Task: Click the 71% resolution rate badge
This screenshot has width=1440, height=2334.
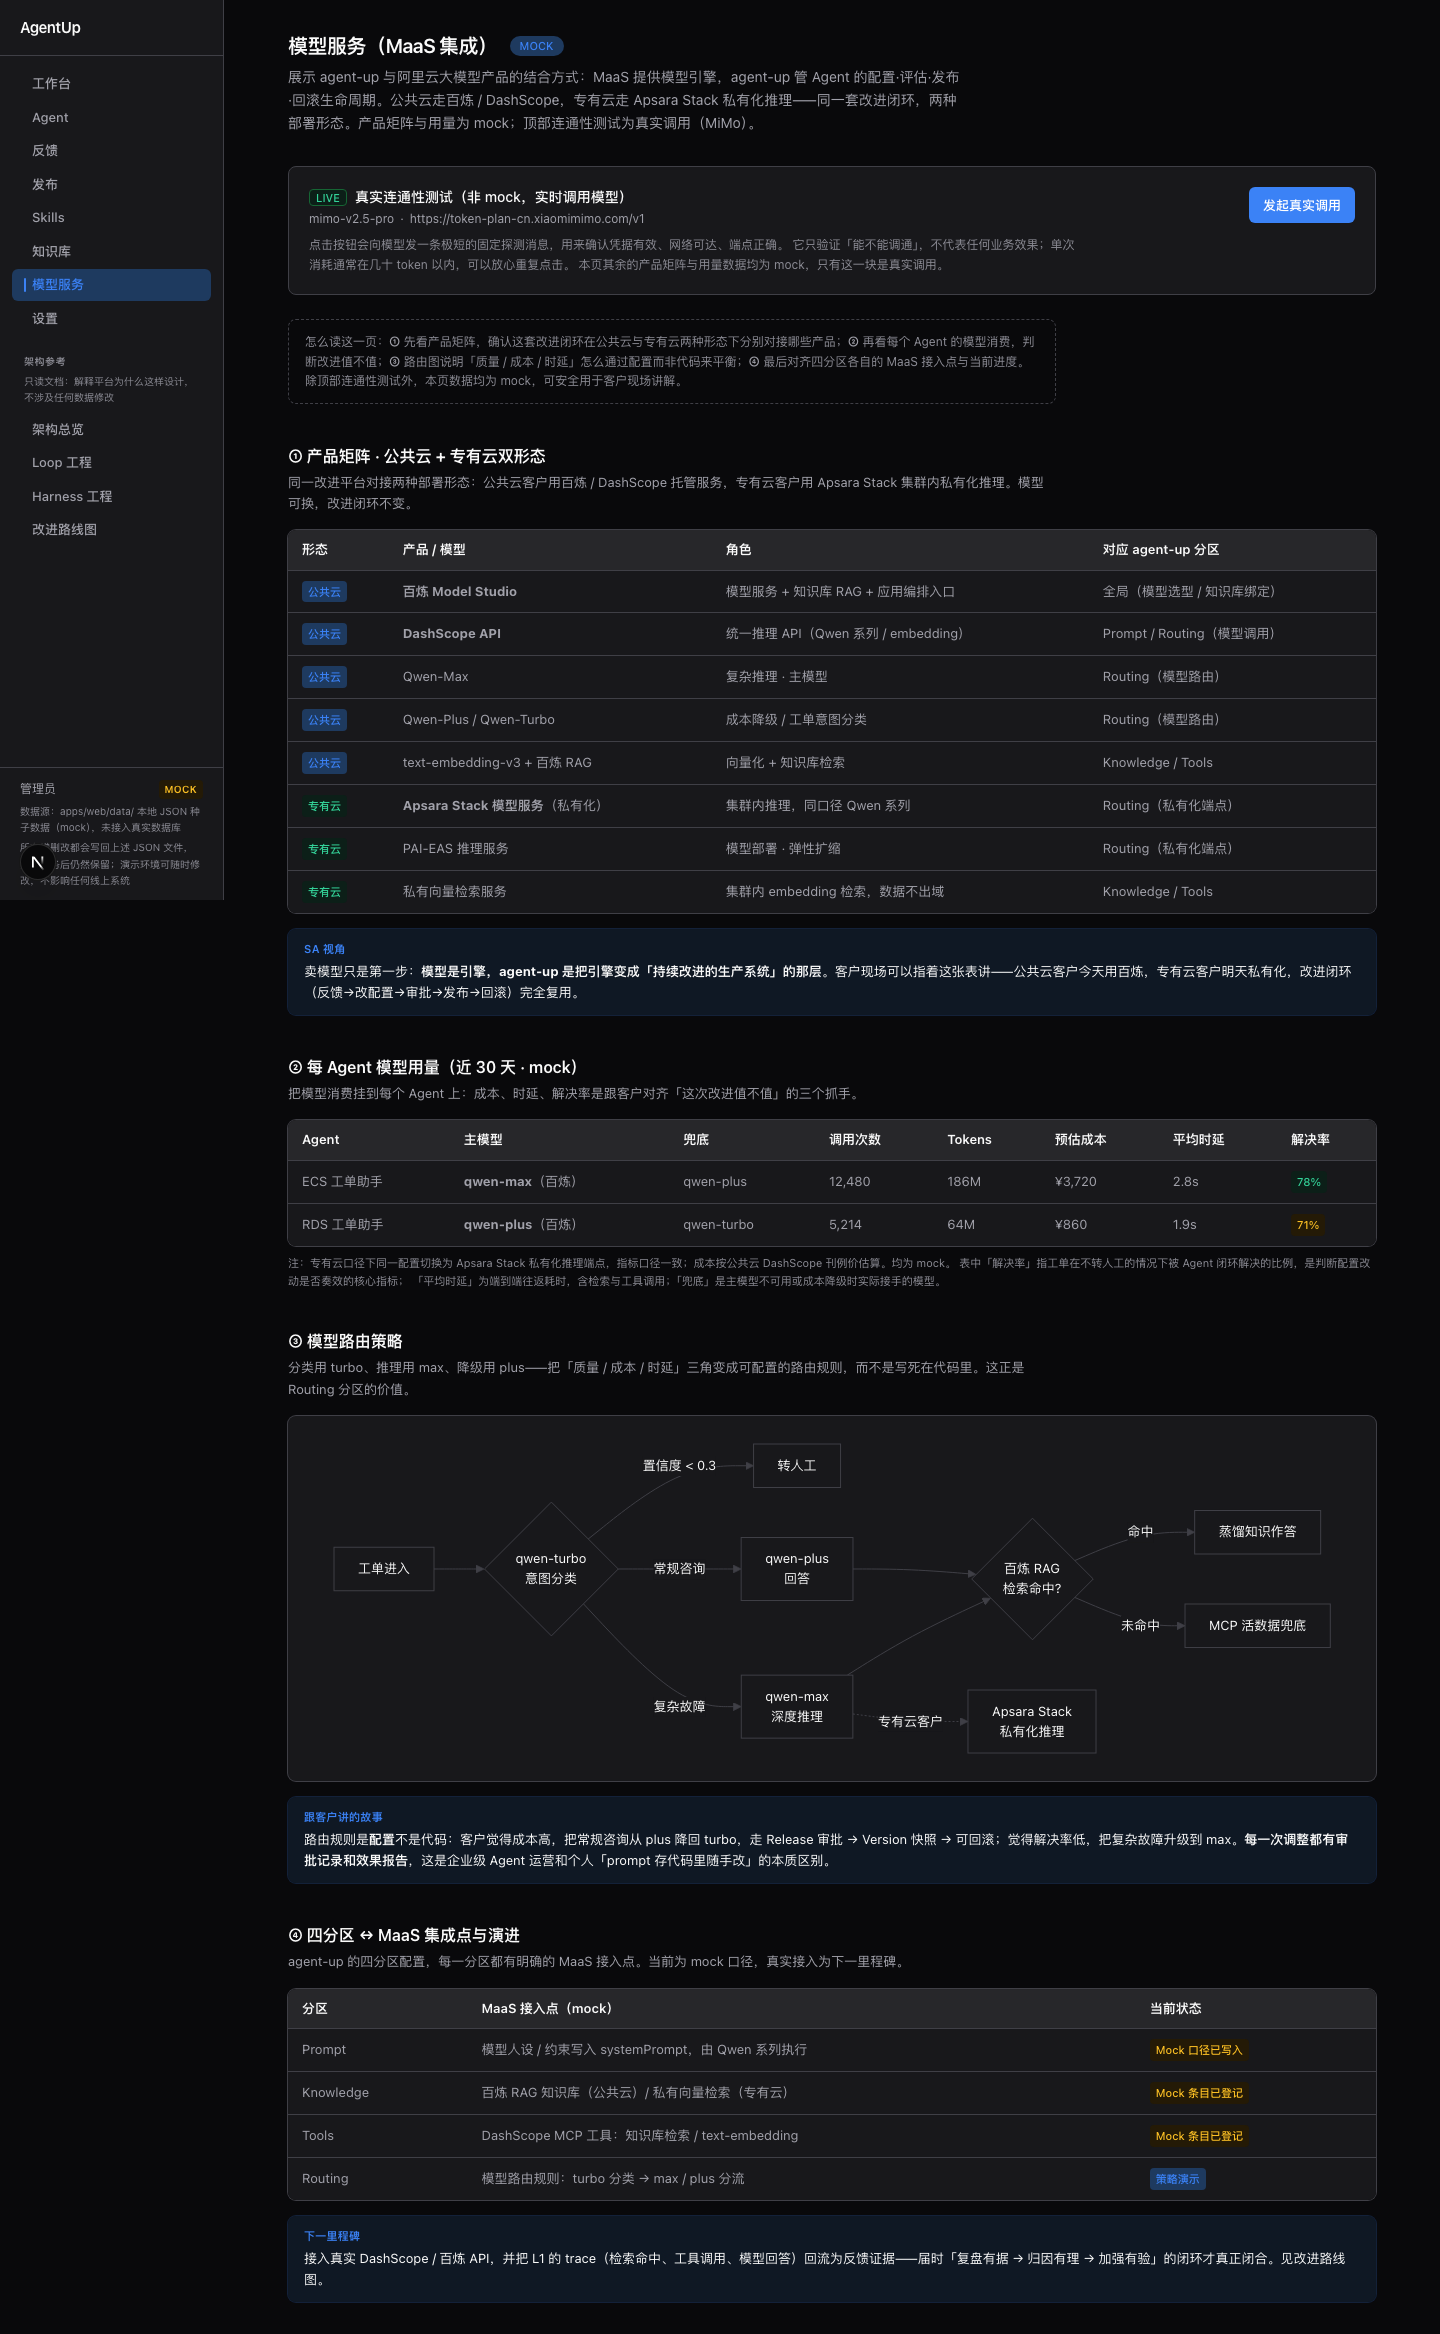Action: tap(1308, 1225)
